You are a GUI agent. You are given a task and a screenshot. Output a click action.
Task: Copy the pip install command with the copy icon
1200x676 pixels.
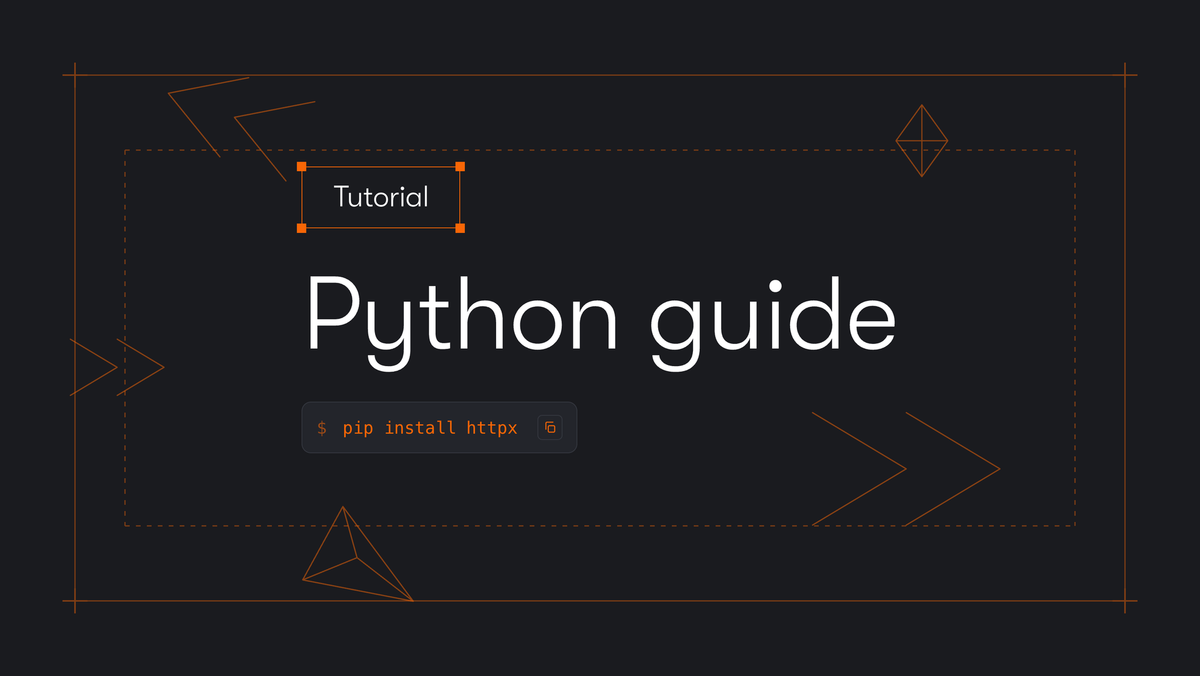tap(550, 428)
